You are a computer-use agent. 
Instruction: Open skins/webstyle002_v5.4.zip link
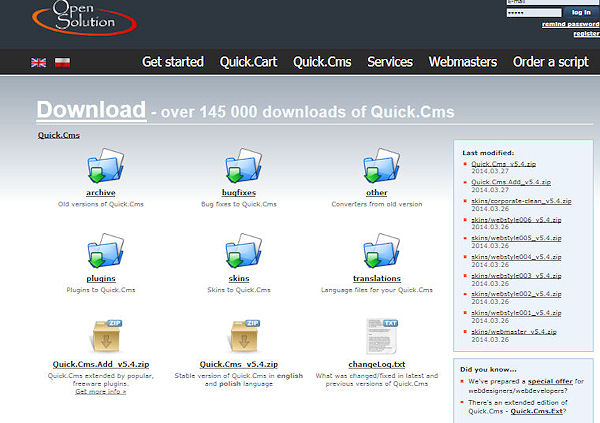pyautogui.click(x=516, y=294)
